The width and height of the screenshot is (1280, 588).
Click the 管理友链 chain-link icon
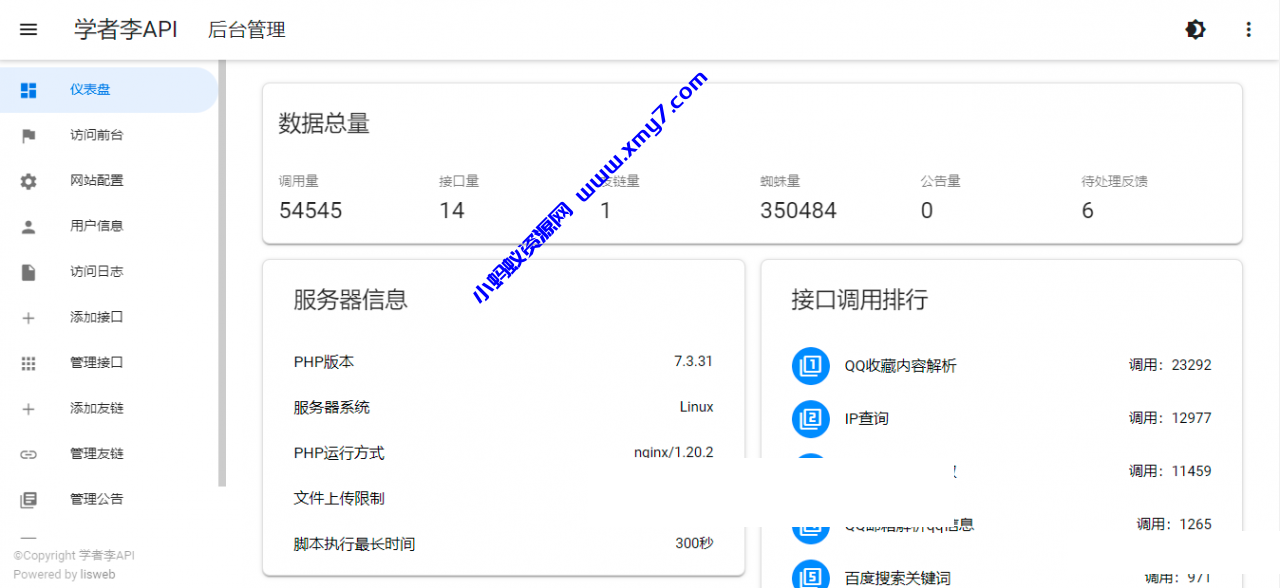tap(28, 453)
